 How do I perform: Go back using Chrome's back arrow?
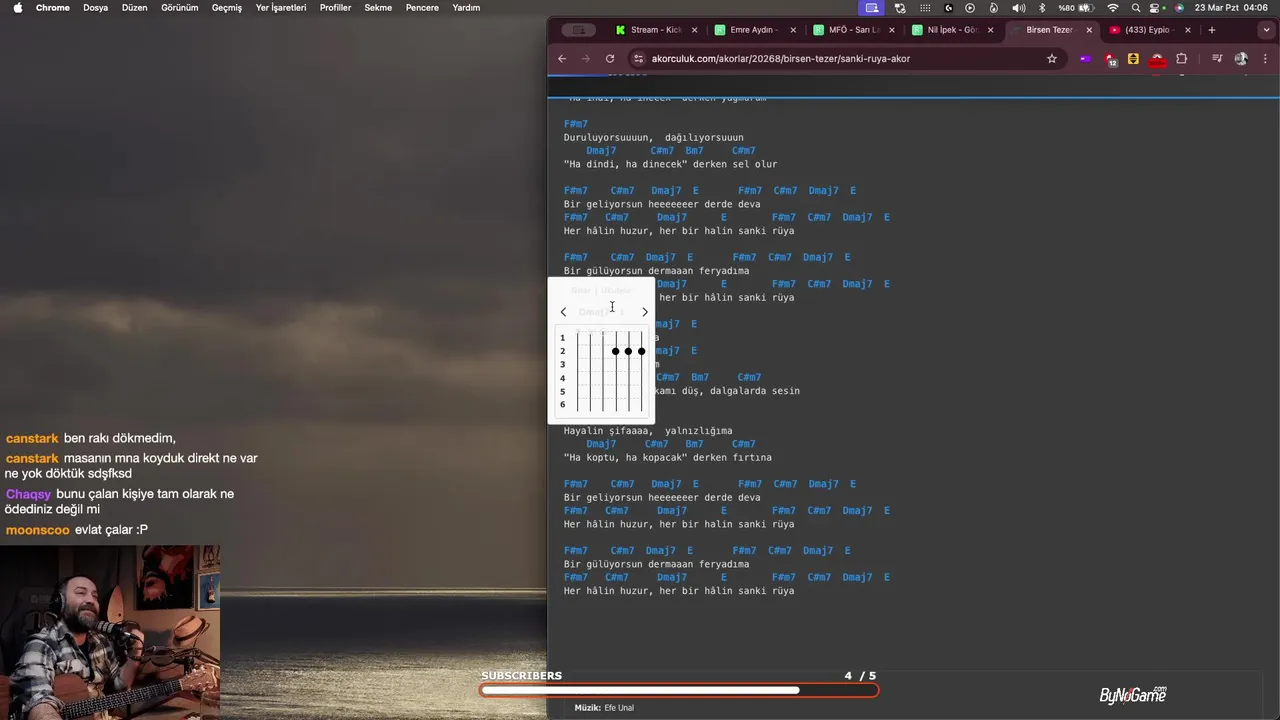click(562, 58)
